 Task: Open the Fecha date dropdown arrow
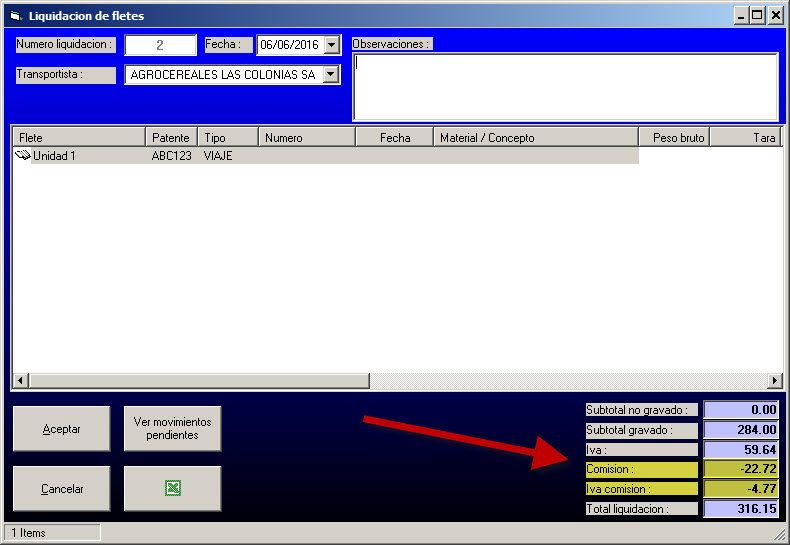tap(332, 45)
